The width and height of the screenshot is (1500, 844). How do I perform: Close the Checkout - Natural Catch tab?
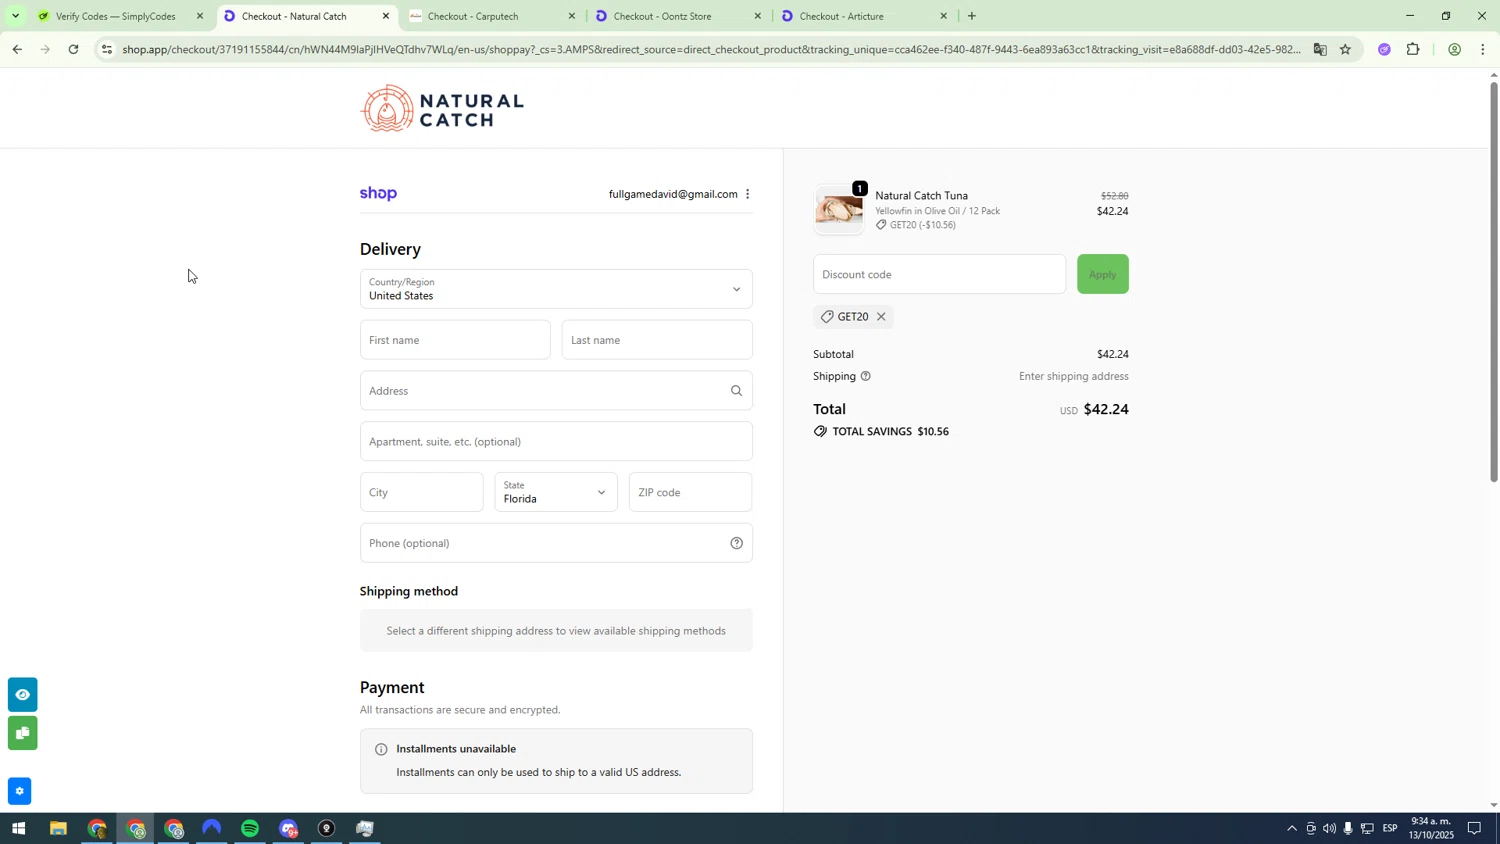pos(386,16)
